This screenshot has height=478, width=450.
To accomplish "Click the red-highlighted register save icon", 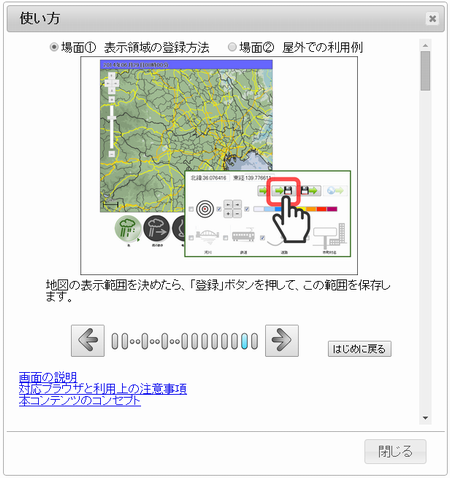I will click(283, 191).
